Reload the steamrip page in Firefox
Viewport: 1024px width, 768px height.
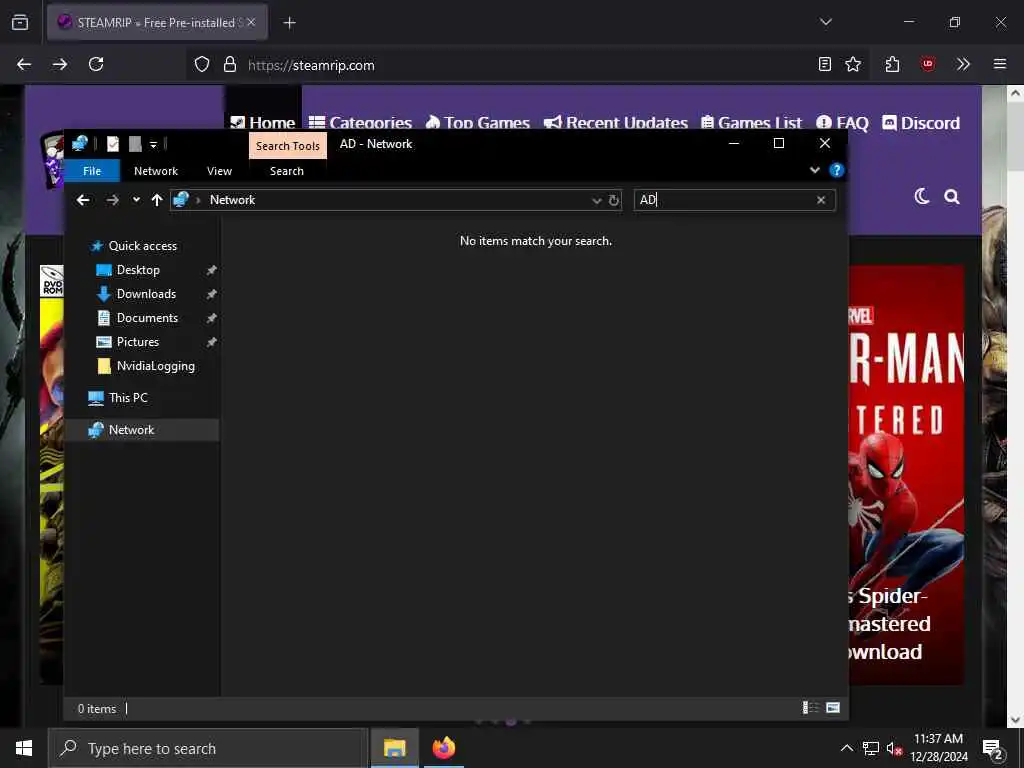[96, 64]
